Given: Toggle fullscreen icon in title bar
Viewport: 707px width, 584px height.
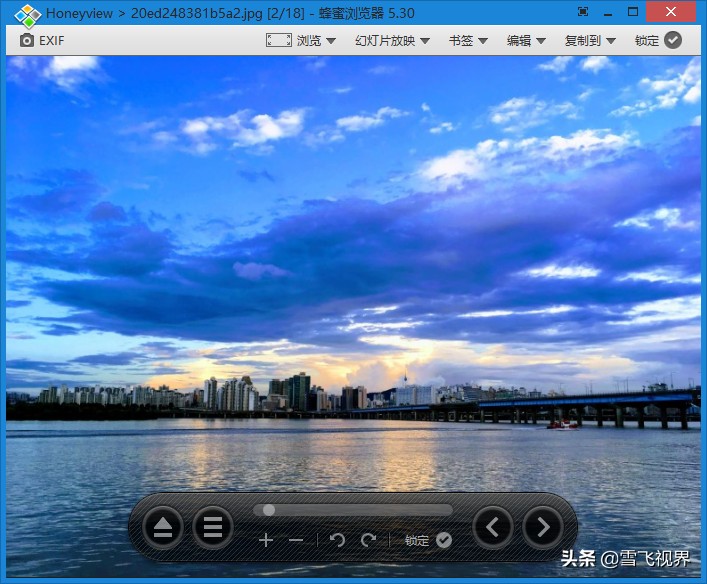Looking at the screenshot, I should click(583, 12).
